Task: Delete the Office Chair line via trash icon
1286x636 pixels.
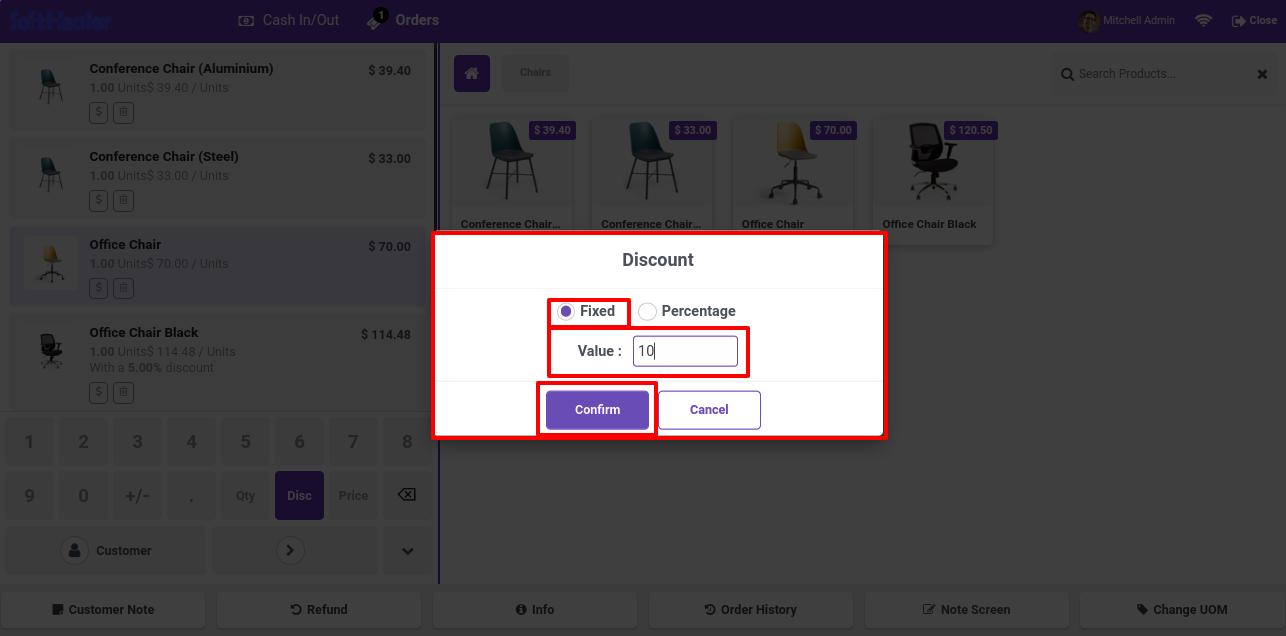Action: (123, 289)
